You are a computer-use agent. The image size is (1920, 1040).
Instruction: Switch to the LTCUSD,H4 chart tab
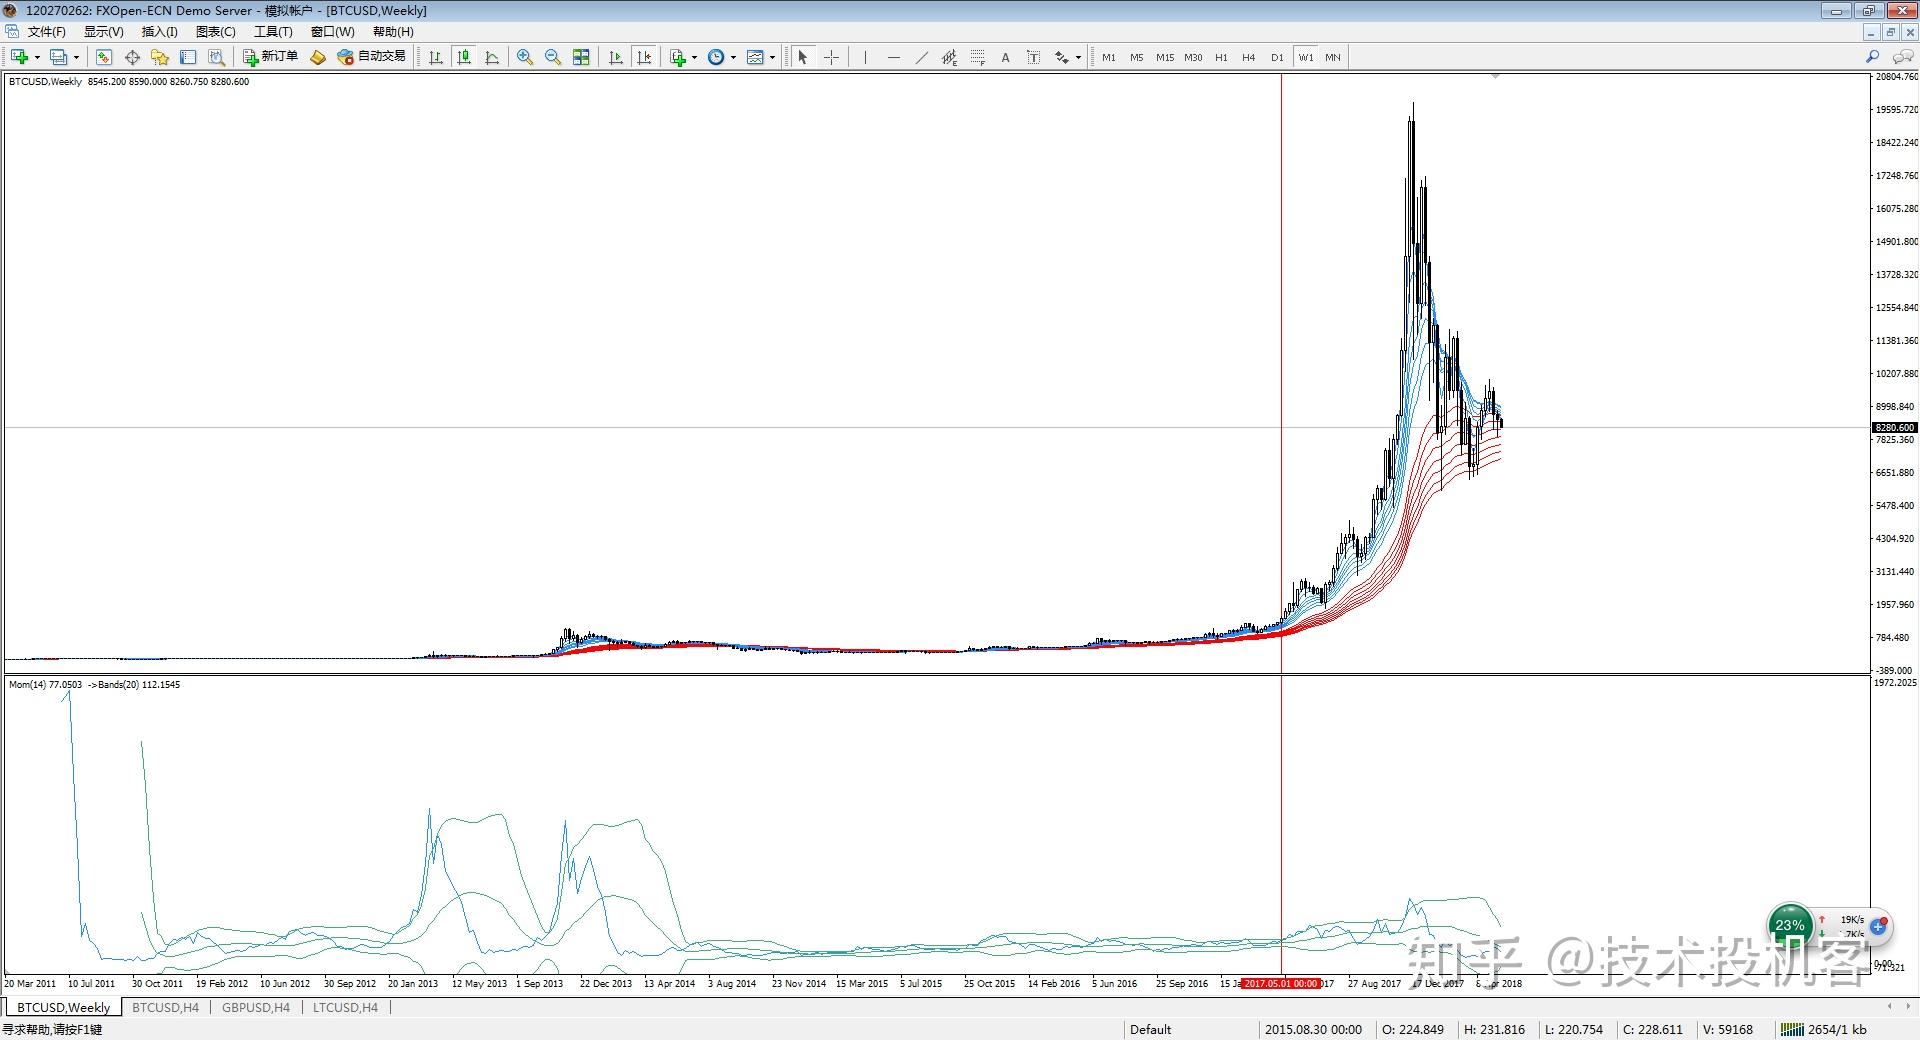click(x=345, y=1007)
